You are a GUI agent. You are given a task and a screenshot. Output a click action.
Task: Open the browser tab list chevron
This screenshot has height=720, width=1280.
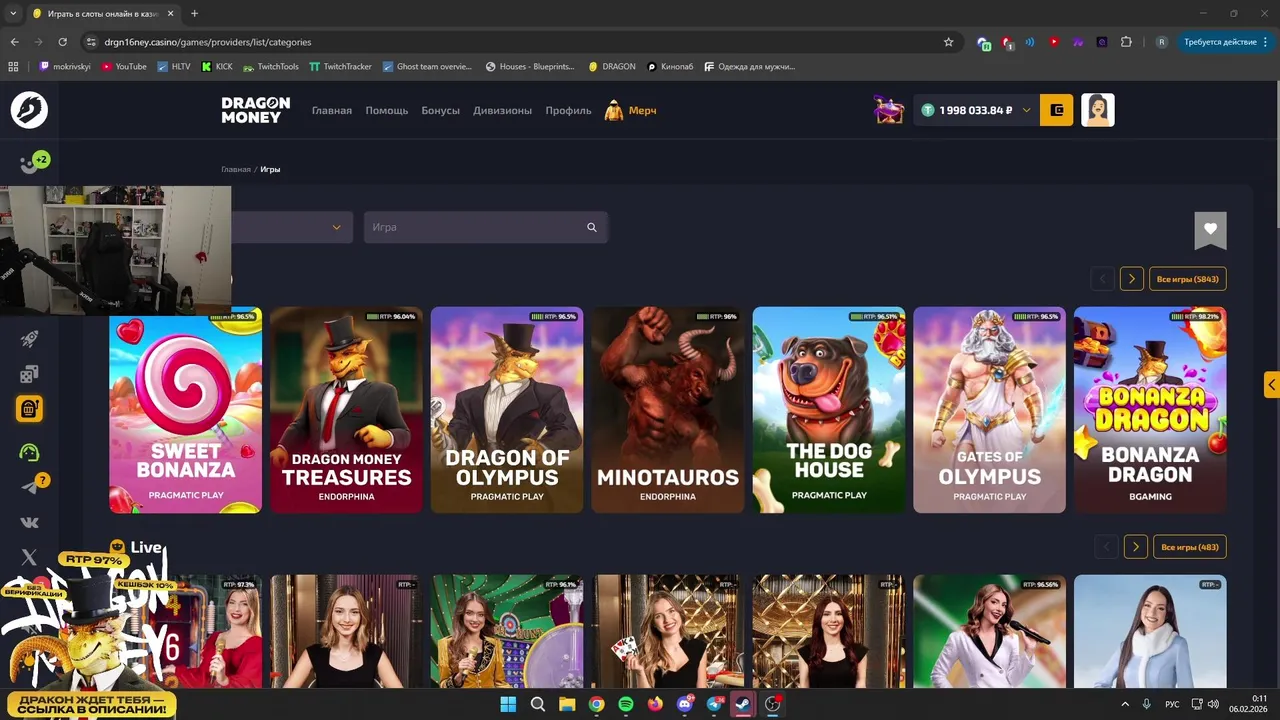[x=13, y=13]
